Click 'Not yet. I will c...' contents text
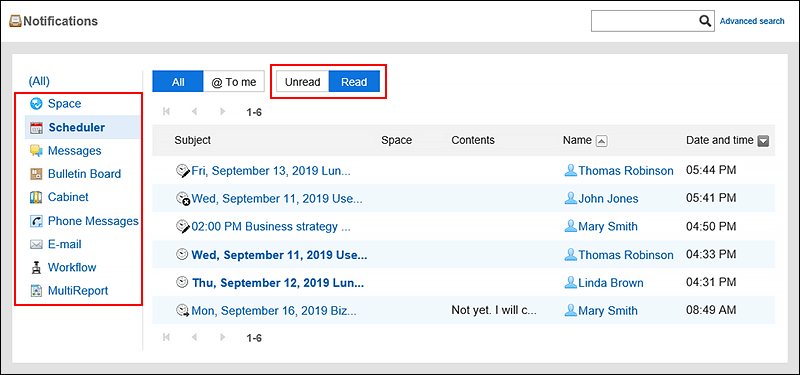The height and width of the screenshot is (375, 800). [494, 310]
